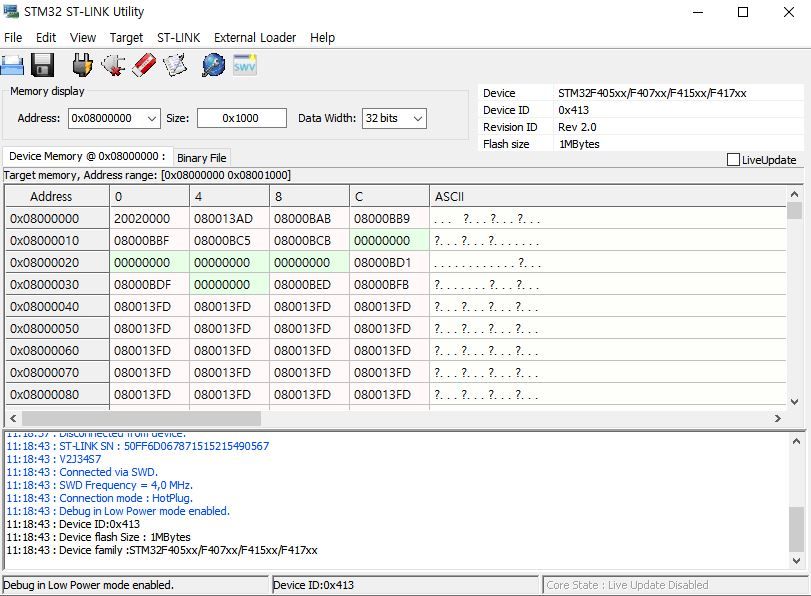Click the Open file toolbar icon

point(12,65)
